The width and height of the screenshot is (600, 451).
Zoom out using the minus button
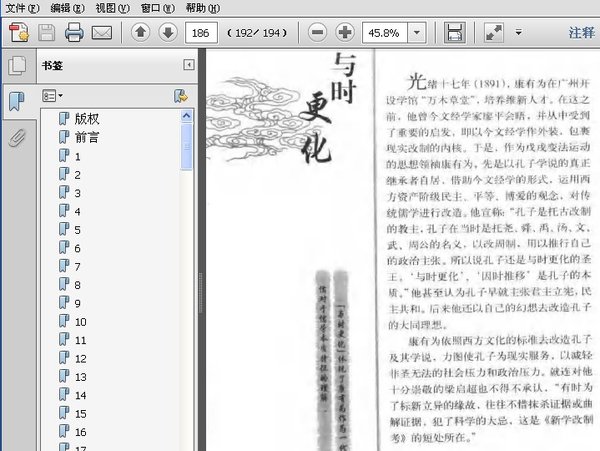click(317, 33)
